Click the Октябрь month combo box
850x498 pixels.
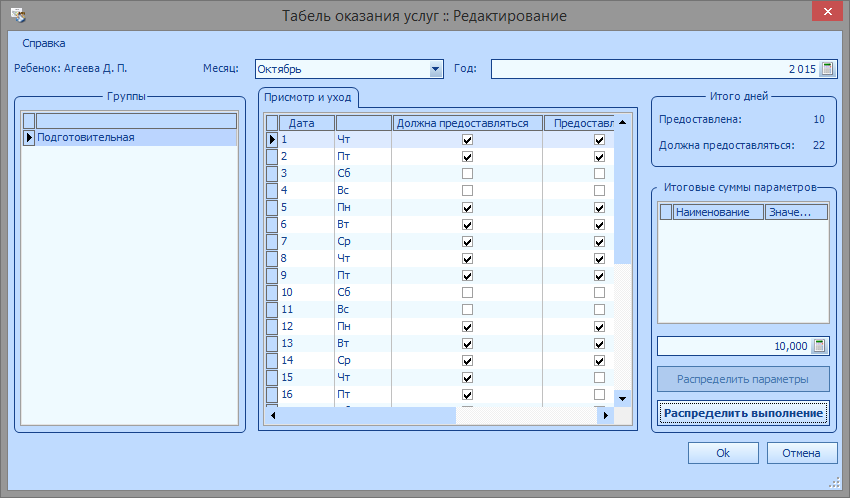349,69
